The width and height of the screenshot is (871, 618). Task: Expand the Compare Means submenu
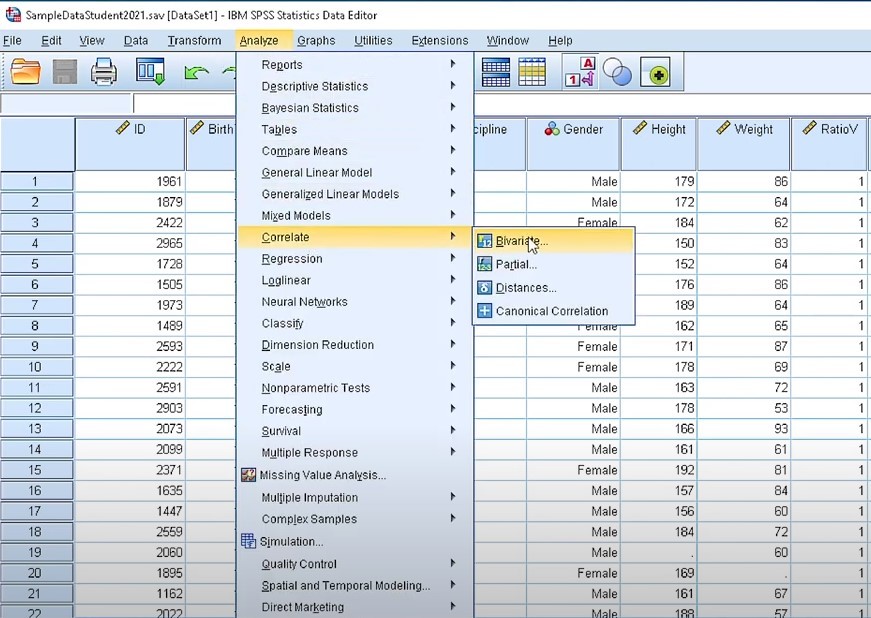coord(356,151)
